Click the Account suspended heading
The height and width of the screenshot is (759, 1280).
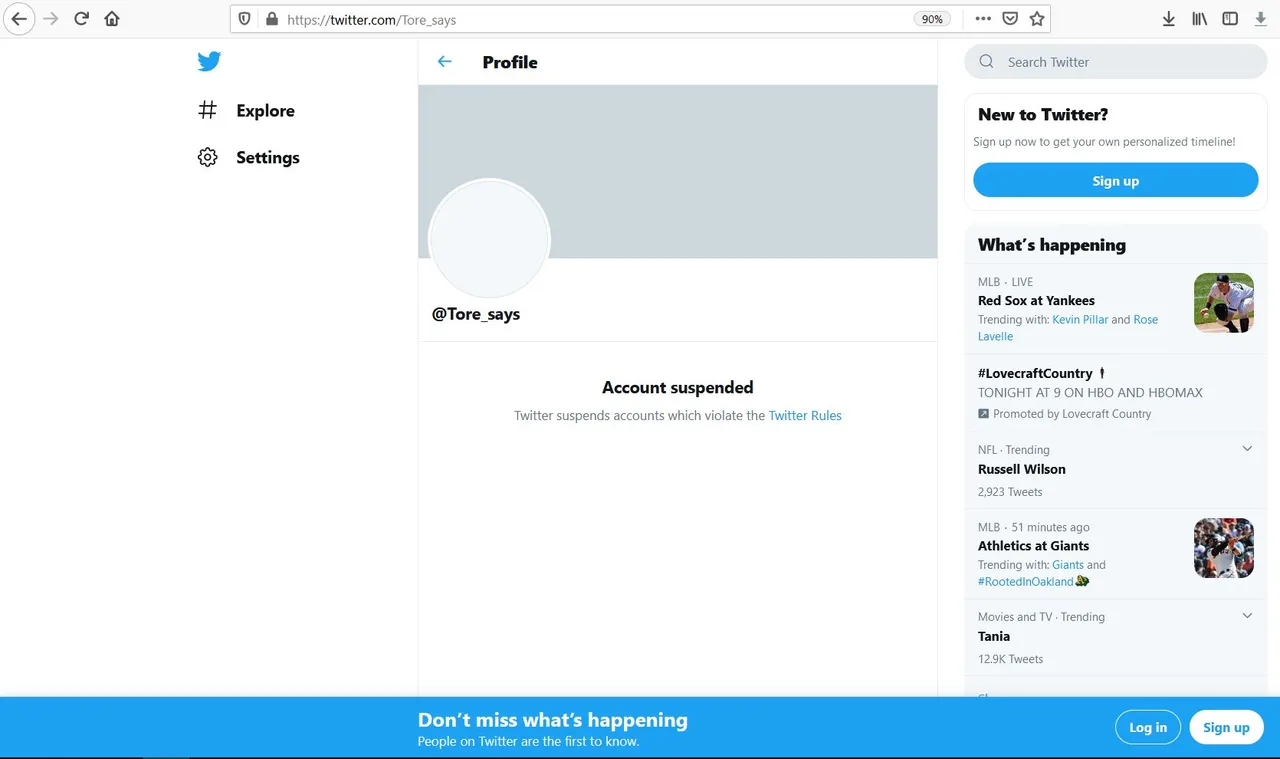[677, 388]
